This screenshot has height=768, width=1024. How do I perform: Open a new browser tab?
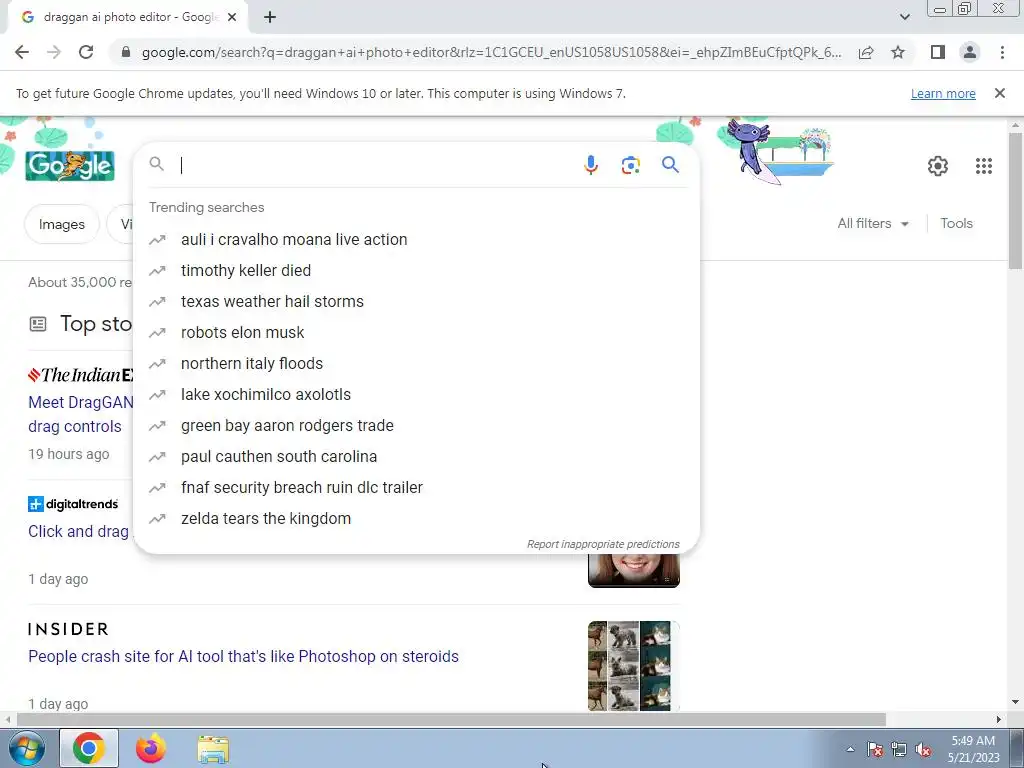pyautogui.click(x=270, y=17)
